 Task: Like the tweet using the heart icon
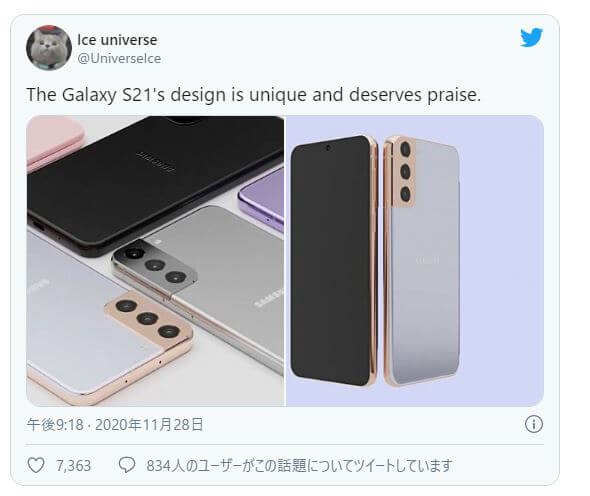pos(36,465)
